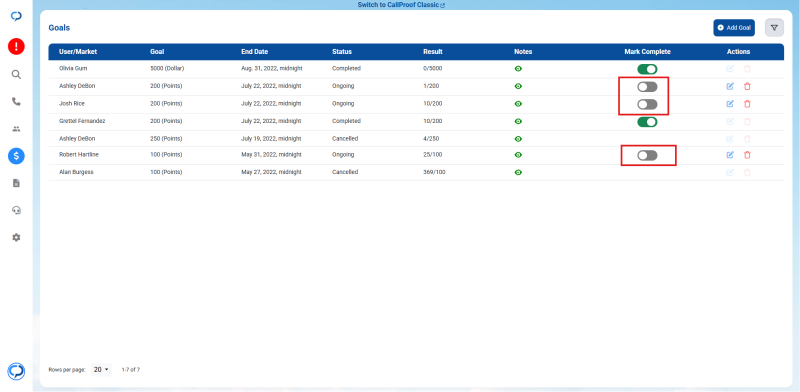Viewport: 800px width, 392px height.
Task: Turn off Mark Complete for Olivia Gum
Action: pos(647,69)
